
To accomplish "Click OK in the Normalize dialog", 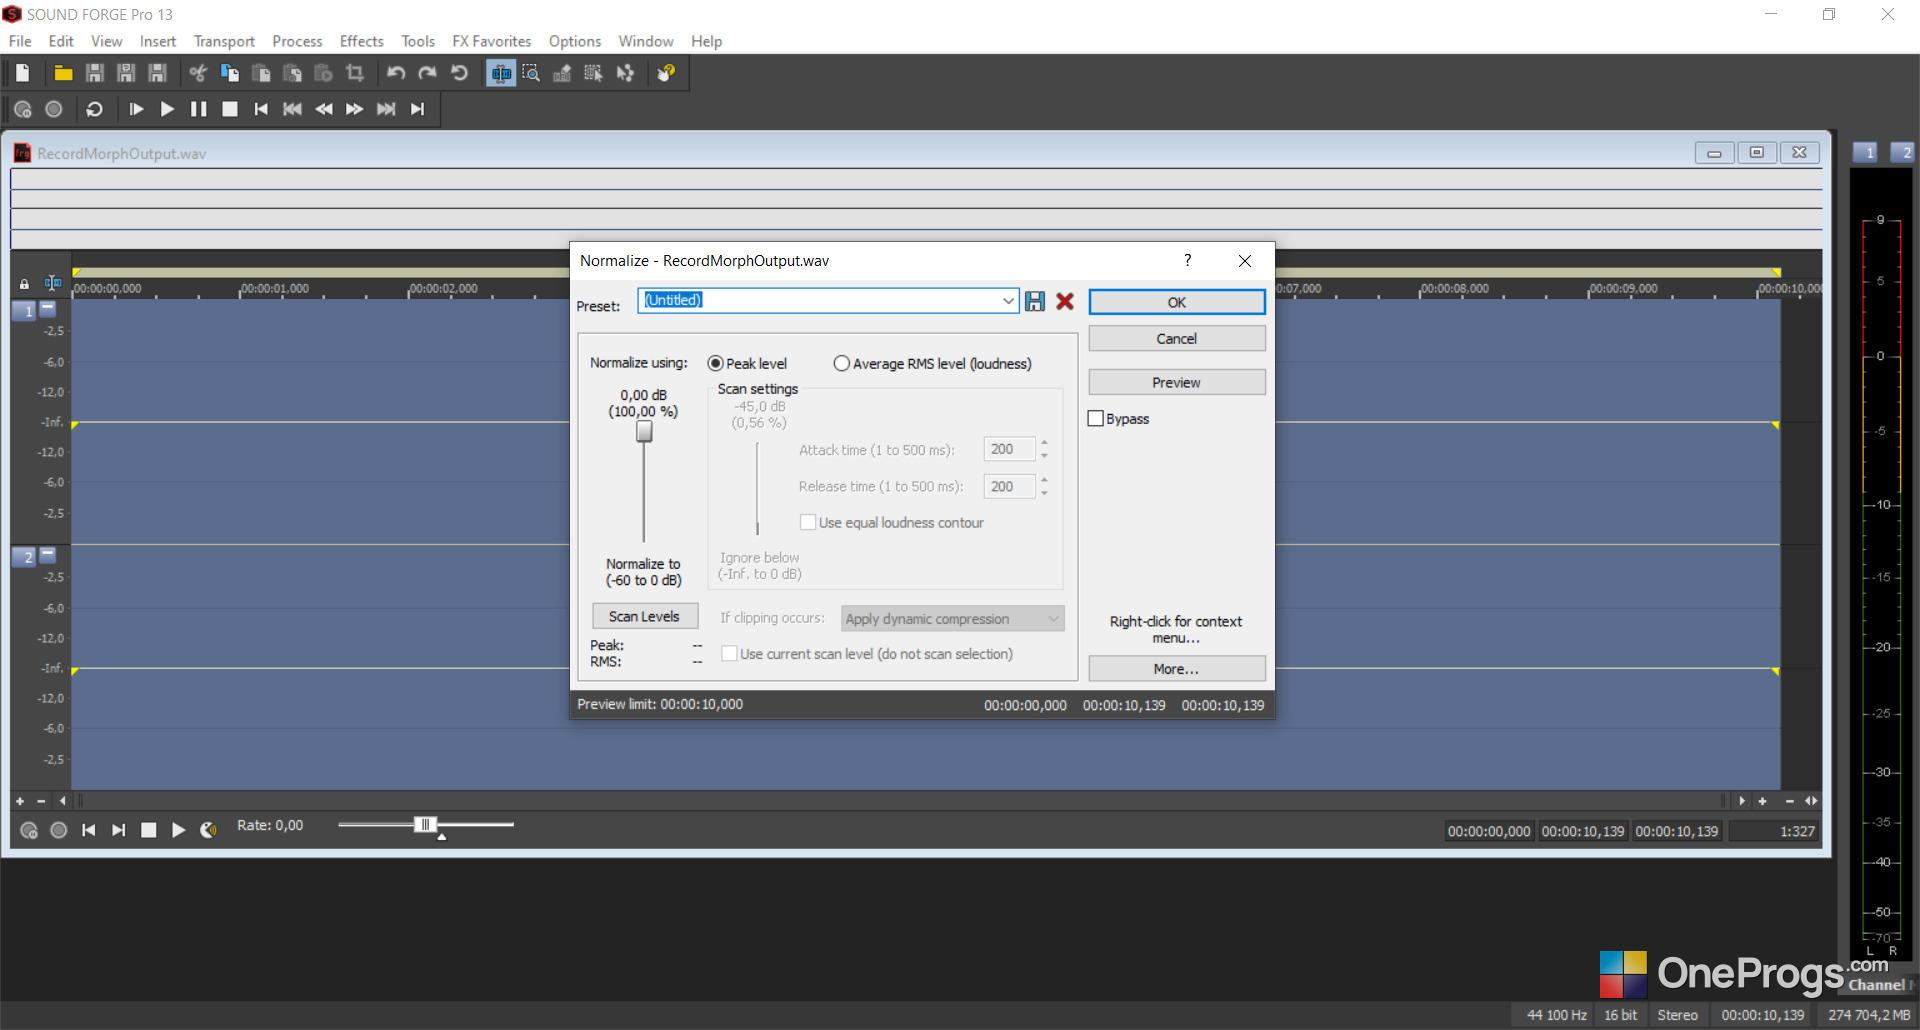I will [1177, 302].
